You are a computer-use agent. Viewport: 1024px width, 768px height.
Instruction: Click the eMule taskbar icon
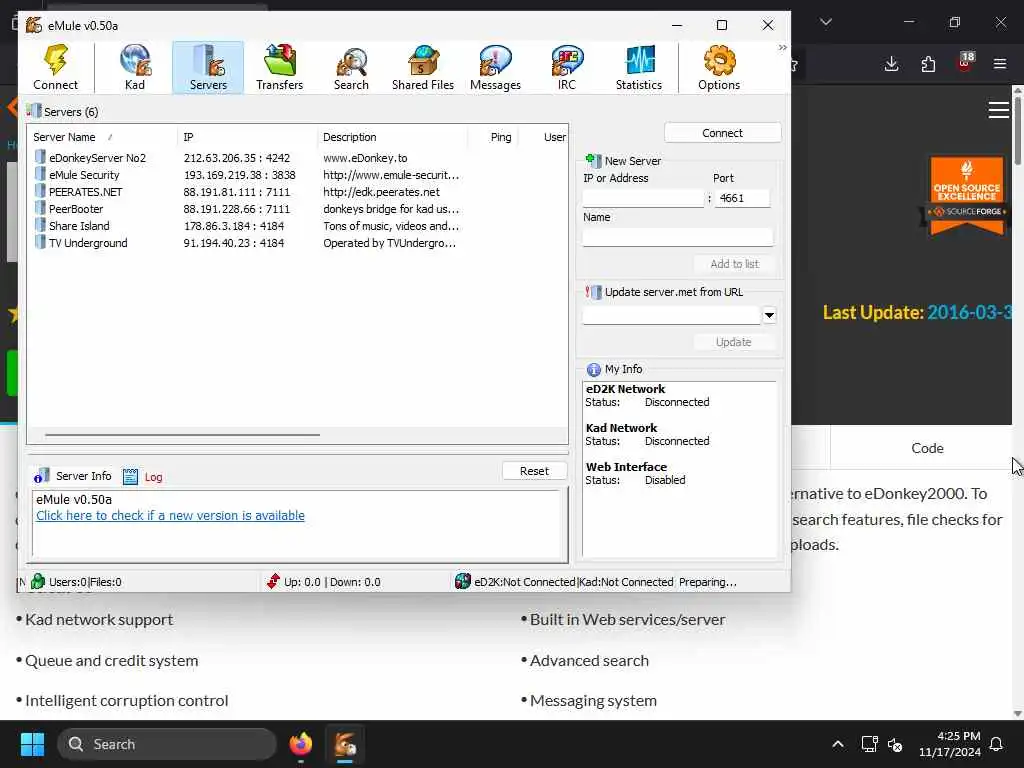[x=345, y=744]
